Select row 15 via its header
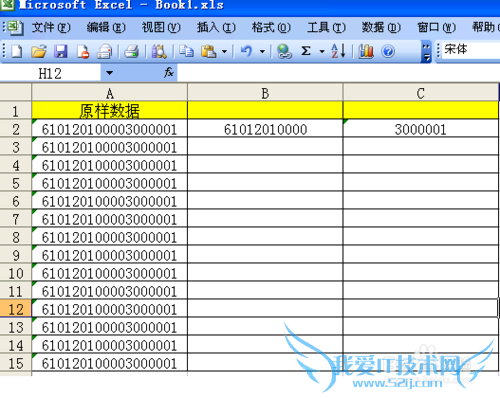 [16, 363]
